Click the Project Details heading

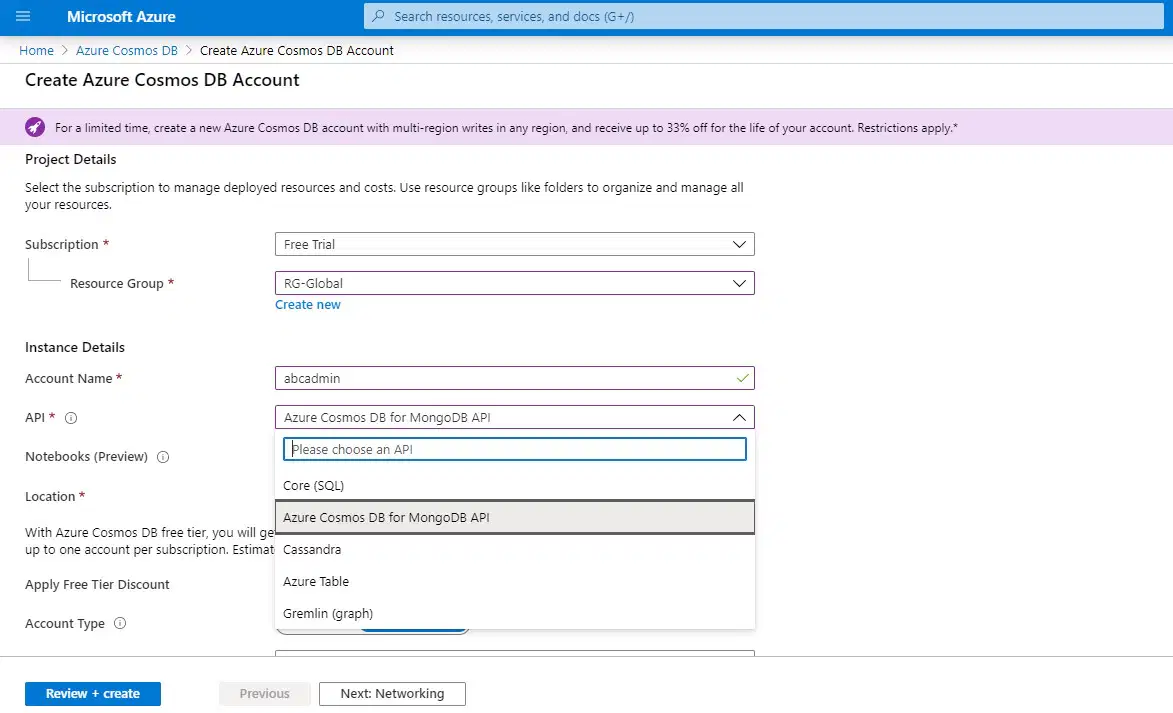[70, 159]
